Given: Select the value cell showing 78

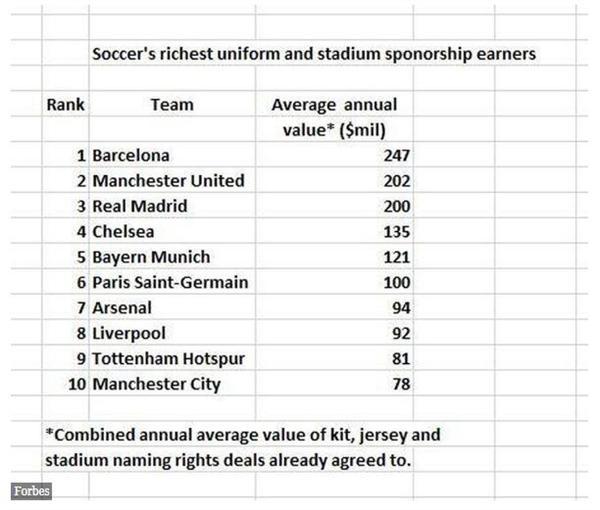Looking at the screenshot, I should (x=400, y=383).
